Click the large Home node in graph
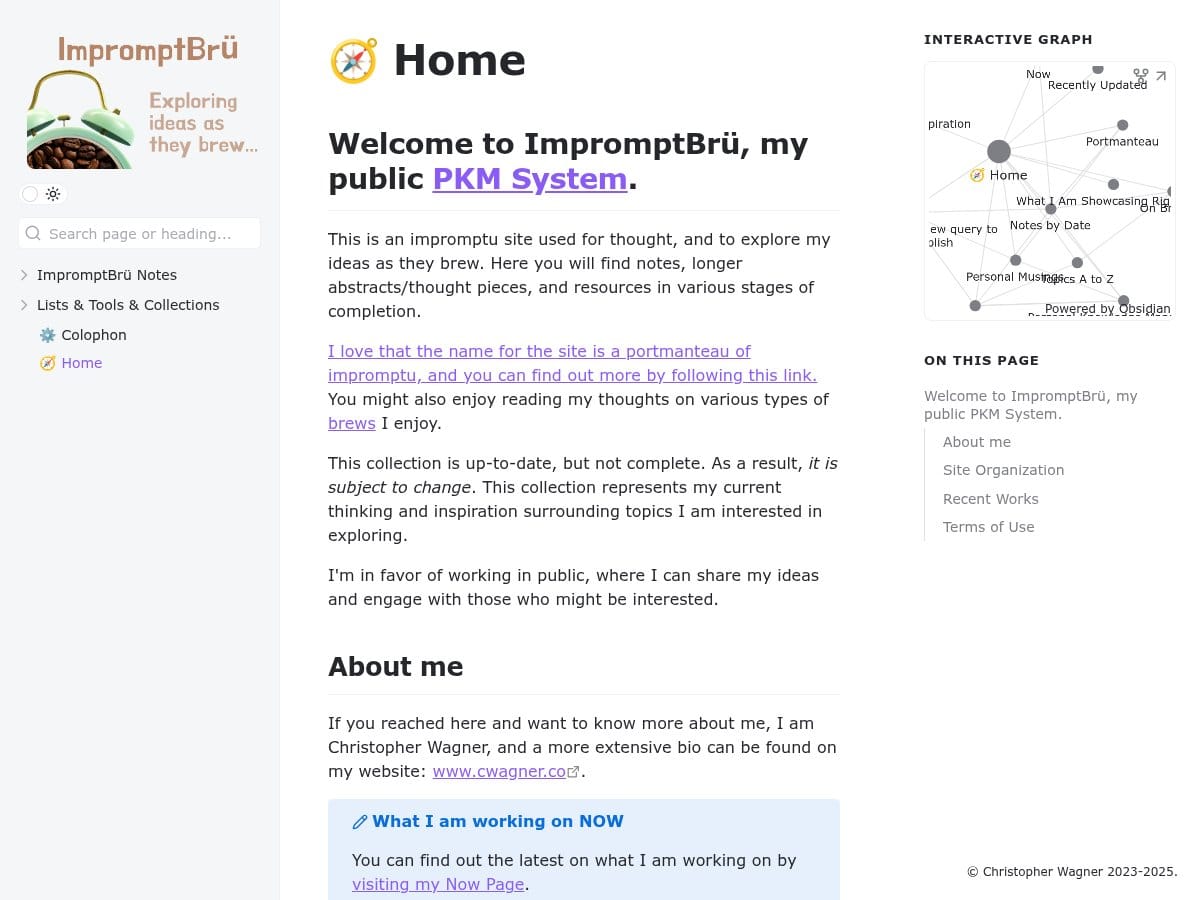The height and width of the screenshot is (900, 1200). 998,152
